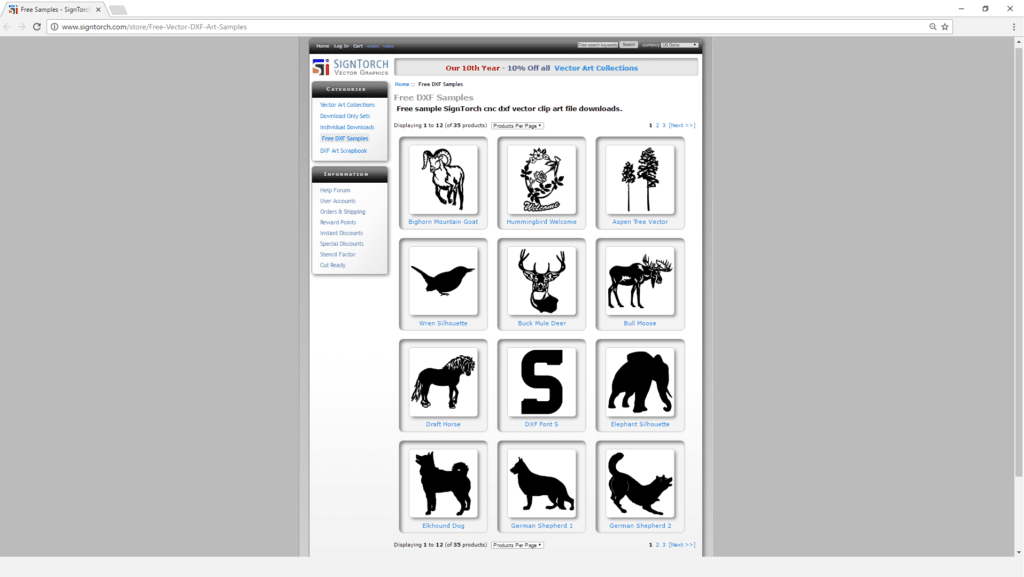
Task: Click Home in the site navigation
Action: click(322, 44)
